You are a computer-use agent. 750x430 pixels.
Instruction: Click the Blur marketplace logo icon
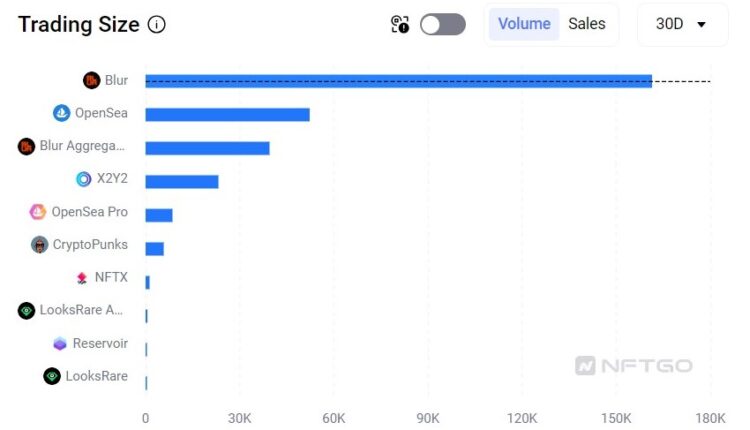[x=92, y=80]
